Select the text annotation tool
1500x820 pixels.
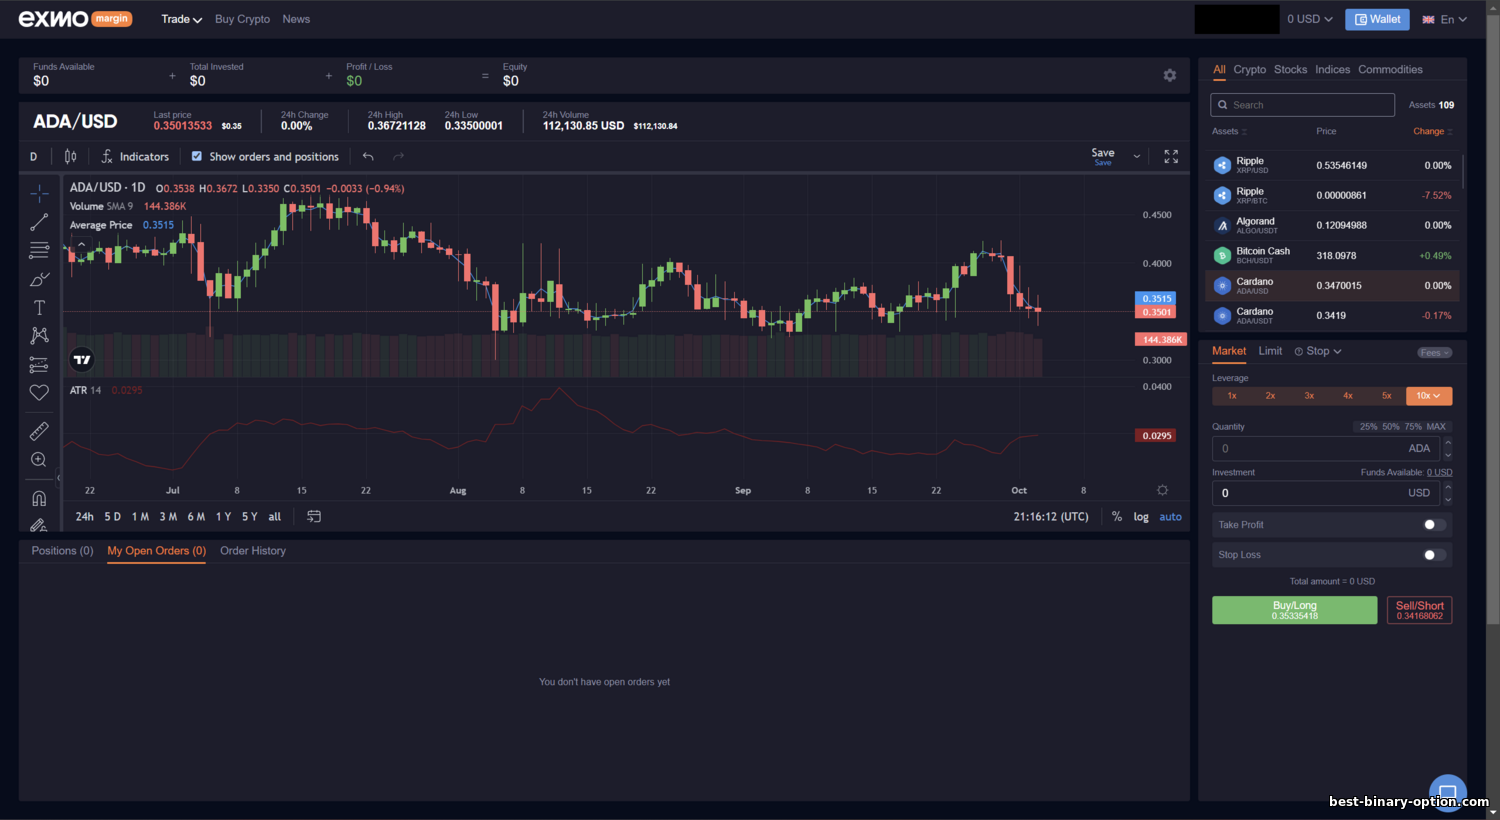[39, 307]
